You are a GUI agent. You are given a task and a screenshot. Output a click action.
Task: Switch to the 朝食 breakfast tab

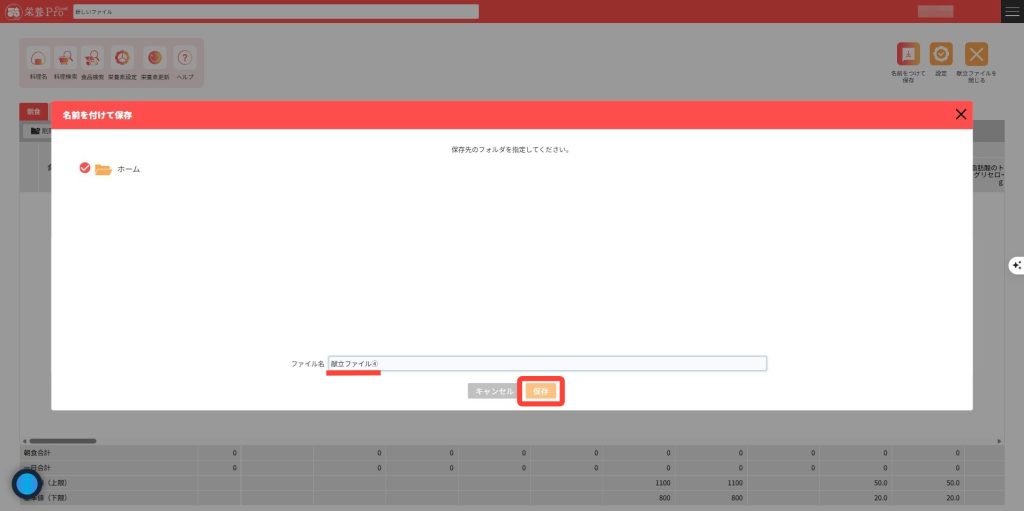click(34, 111)
